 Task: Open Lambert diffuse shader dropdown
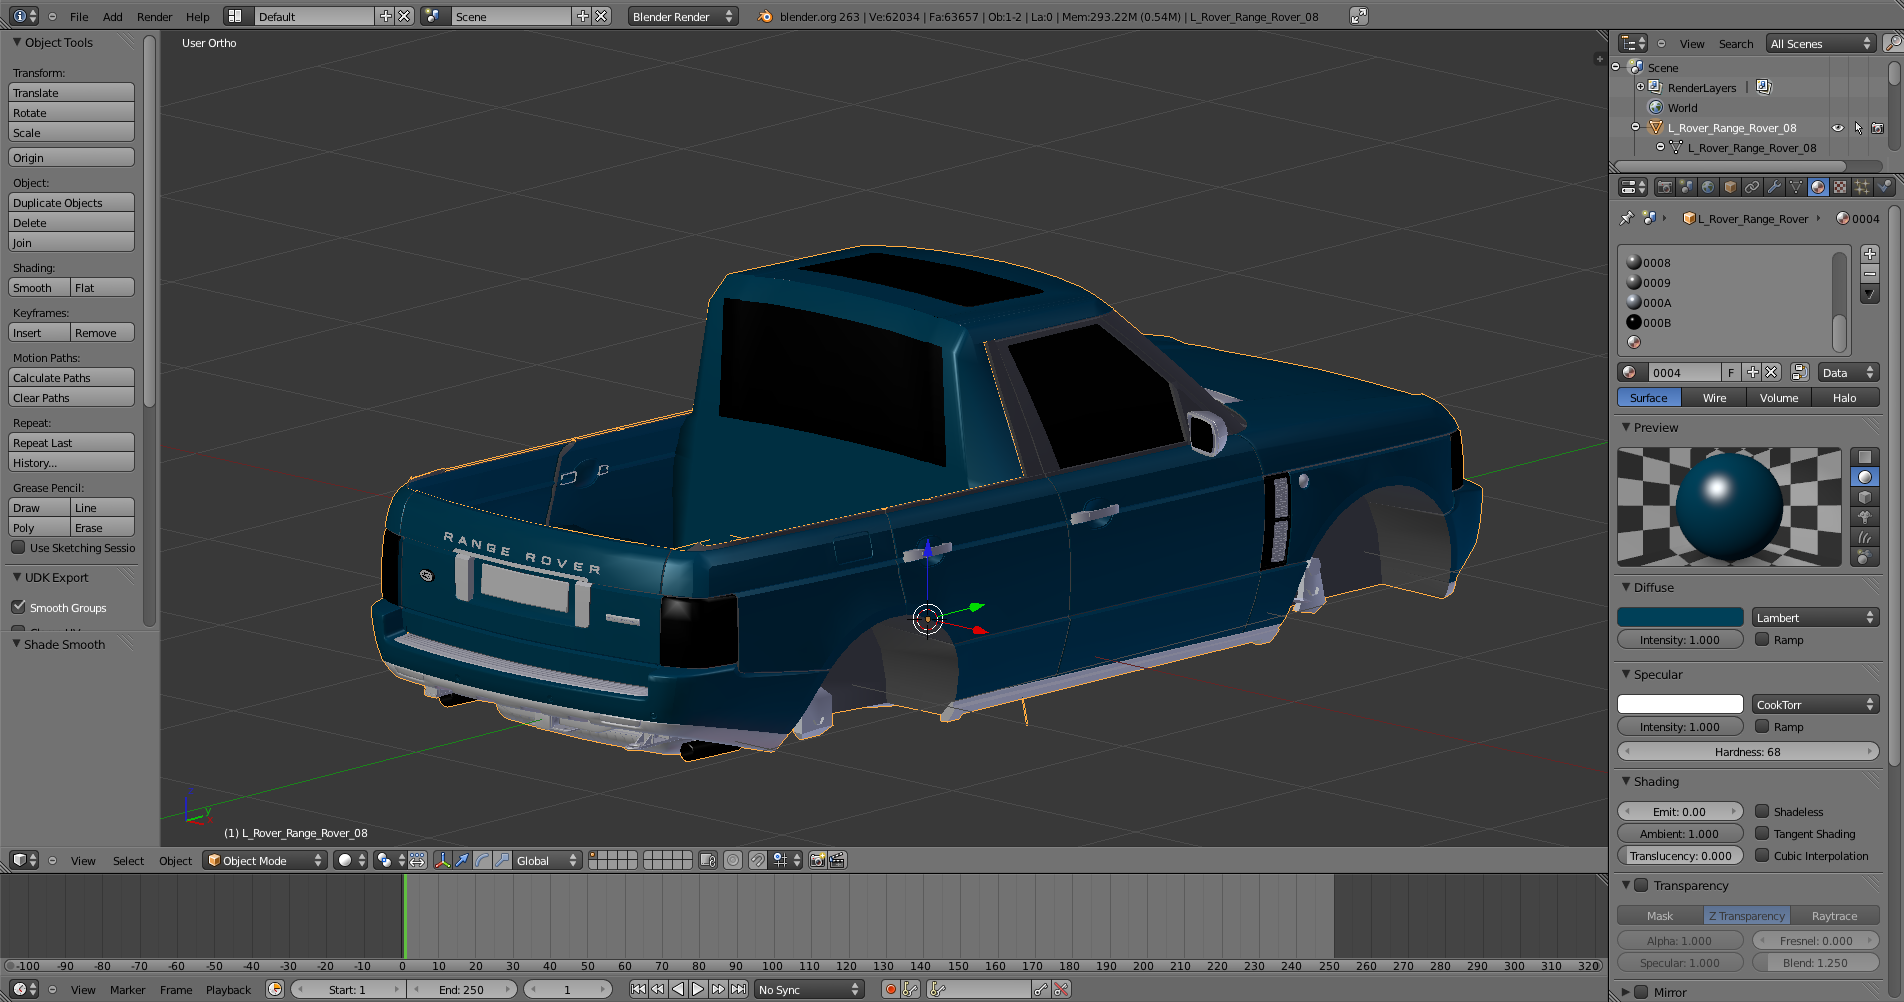[x=1815, y=617]
